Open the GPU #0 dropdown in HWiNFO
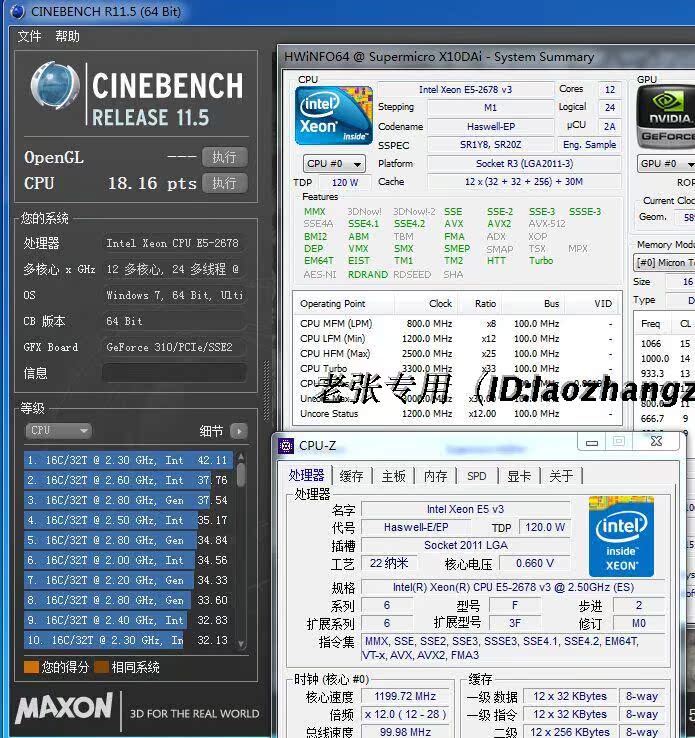 666,164
